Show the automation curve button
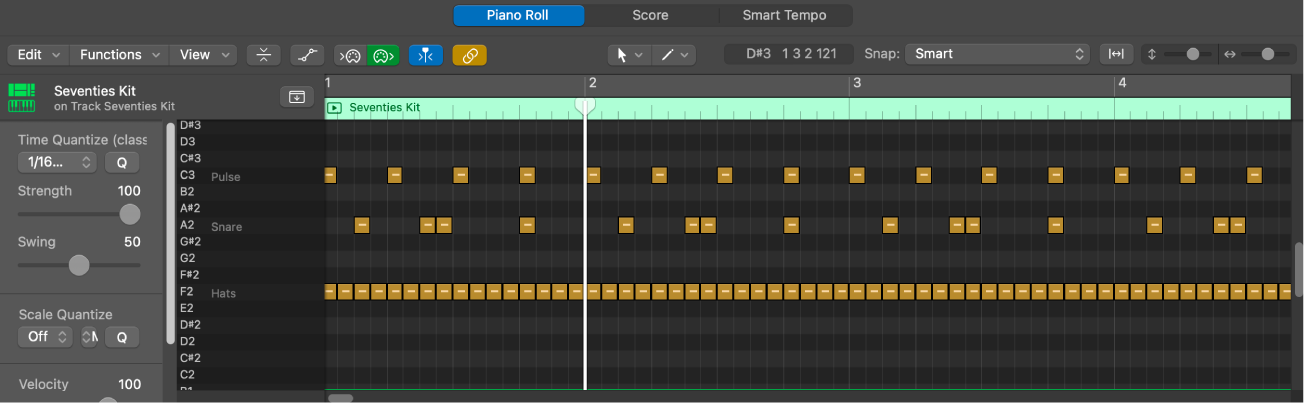 (x=307, y=55)
